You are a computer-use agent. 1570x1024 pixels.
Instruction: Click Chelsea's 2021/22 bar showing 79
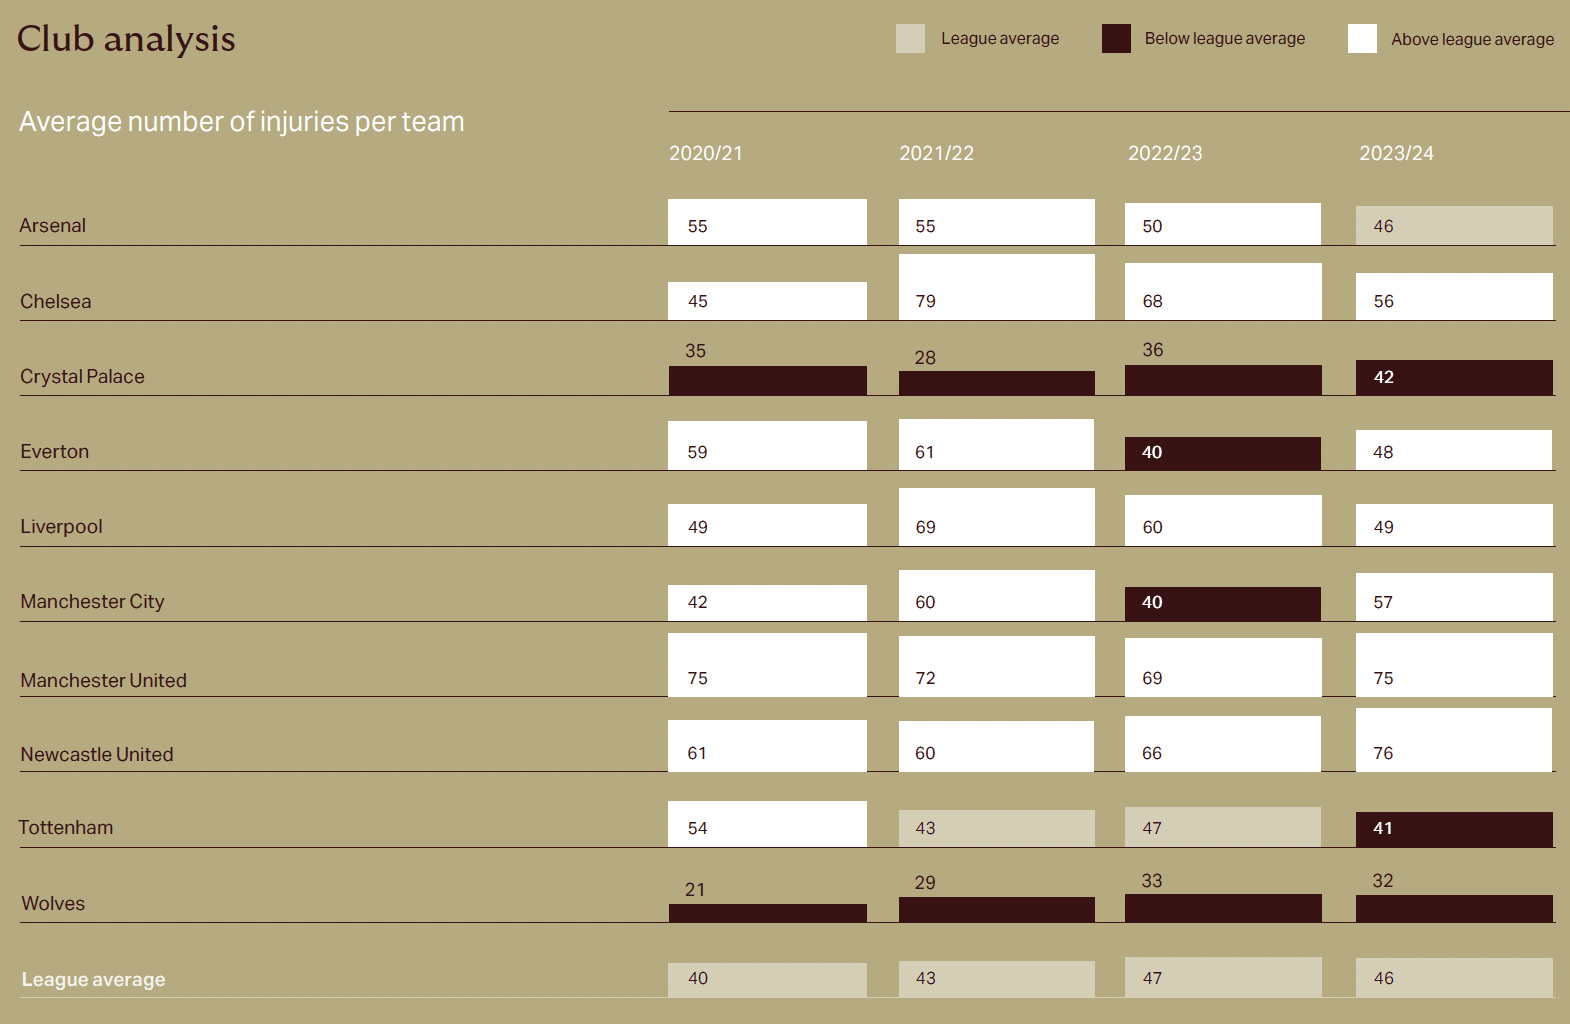996,287
